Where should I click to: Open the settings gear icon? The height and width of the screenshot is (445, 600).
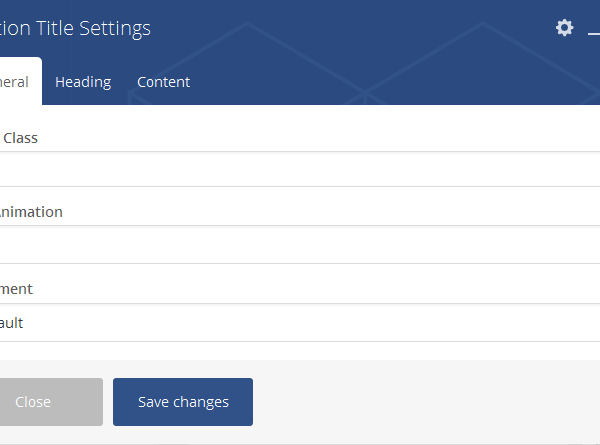click(x=565, y=28)
